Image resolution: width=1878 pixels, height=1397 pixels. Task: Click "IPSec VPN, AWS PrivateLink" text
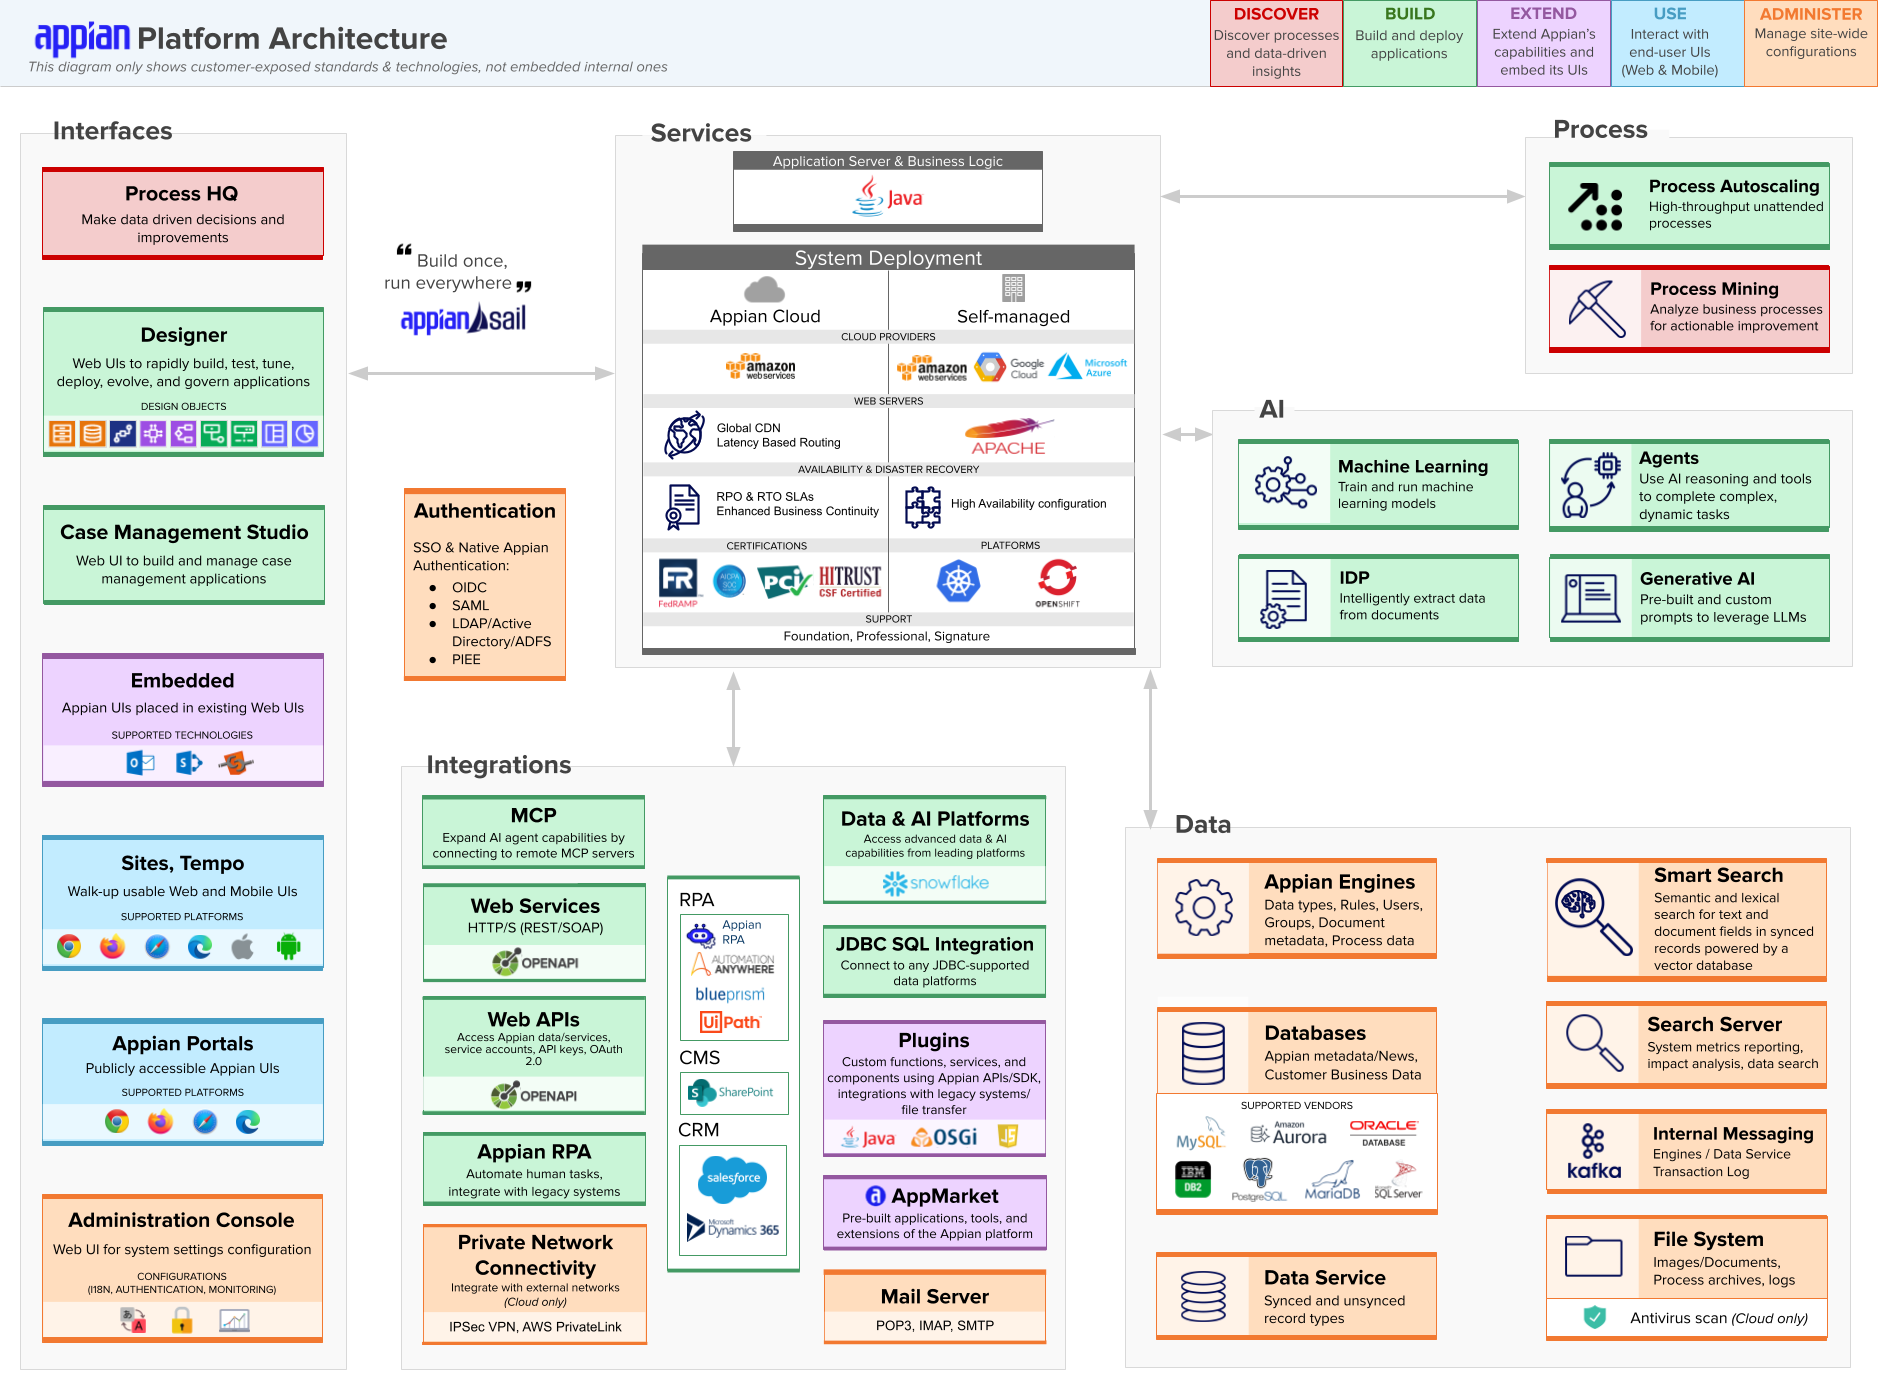(x=535, y=1327)
